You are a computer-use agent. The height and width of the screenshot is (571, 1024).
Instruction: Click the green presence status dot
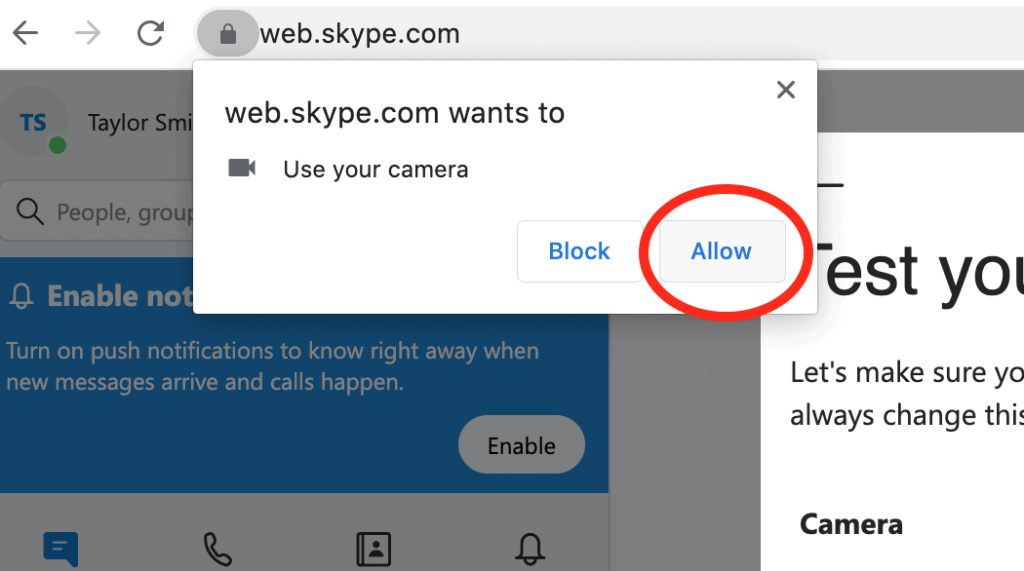[x=57, y=146]
